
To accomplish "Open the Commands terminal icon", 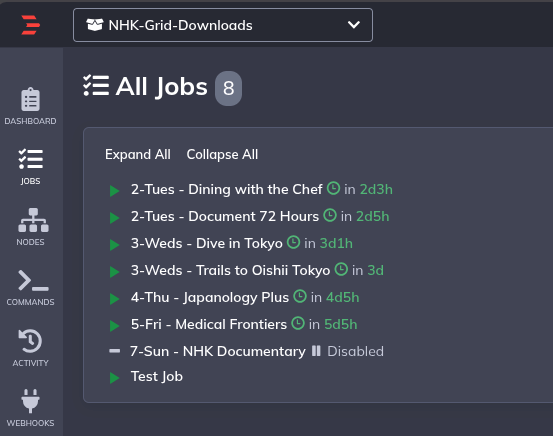I will click(x=31, y=288).
